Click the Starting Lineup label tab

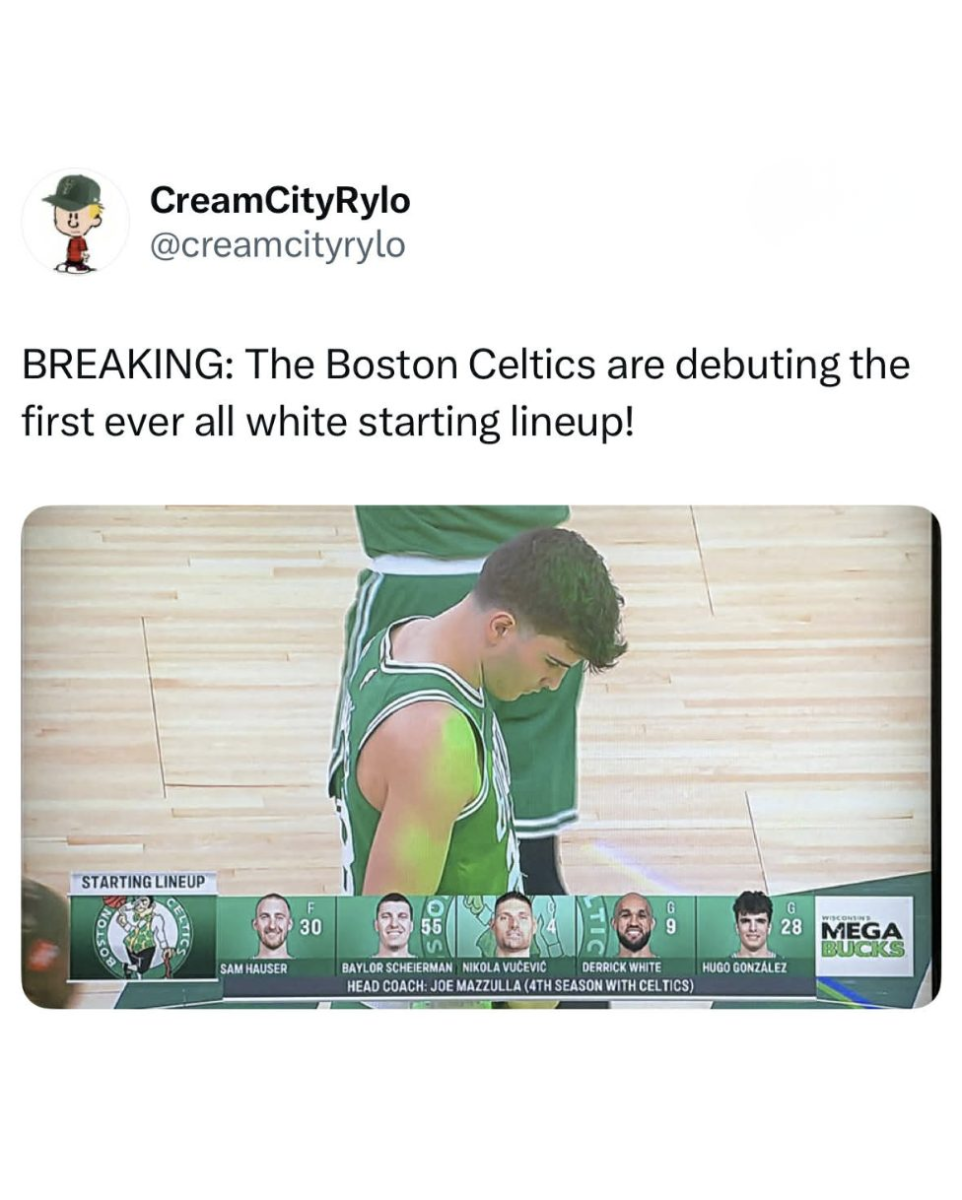(142, 883)
